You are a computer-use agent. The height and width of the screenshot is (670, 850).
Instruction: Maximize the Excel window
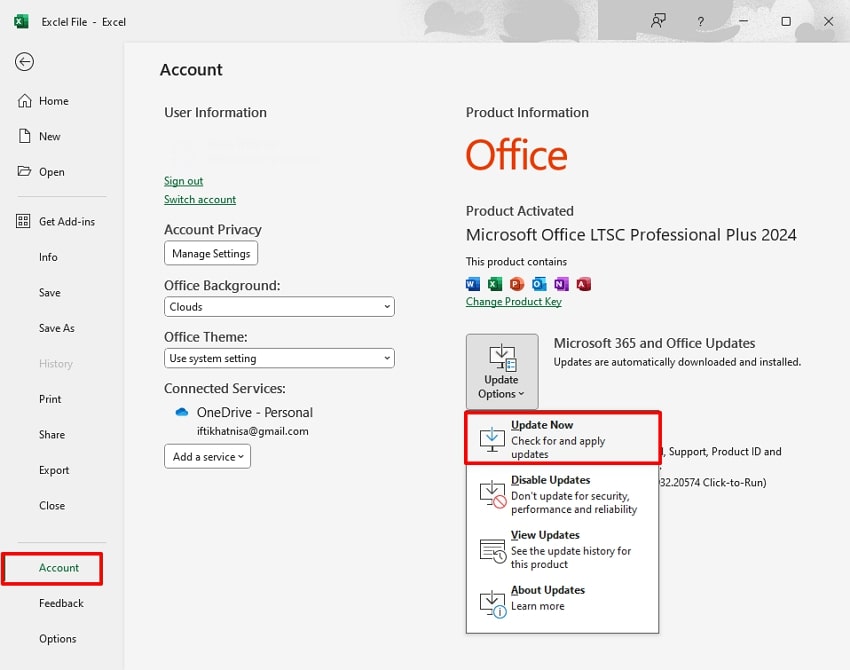click(x=786, y=21)
